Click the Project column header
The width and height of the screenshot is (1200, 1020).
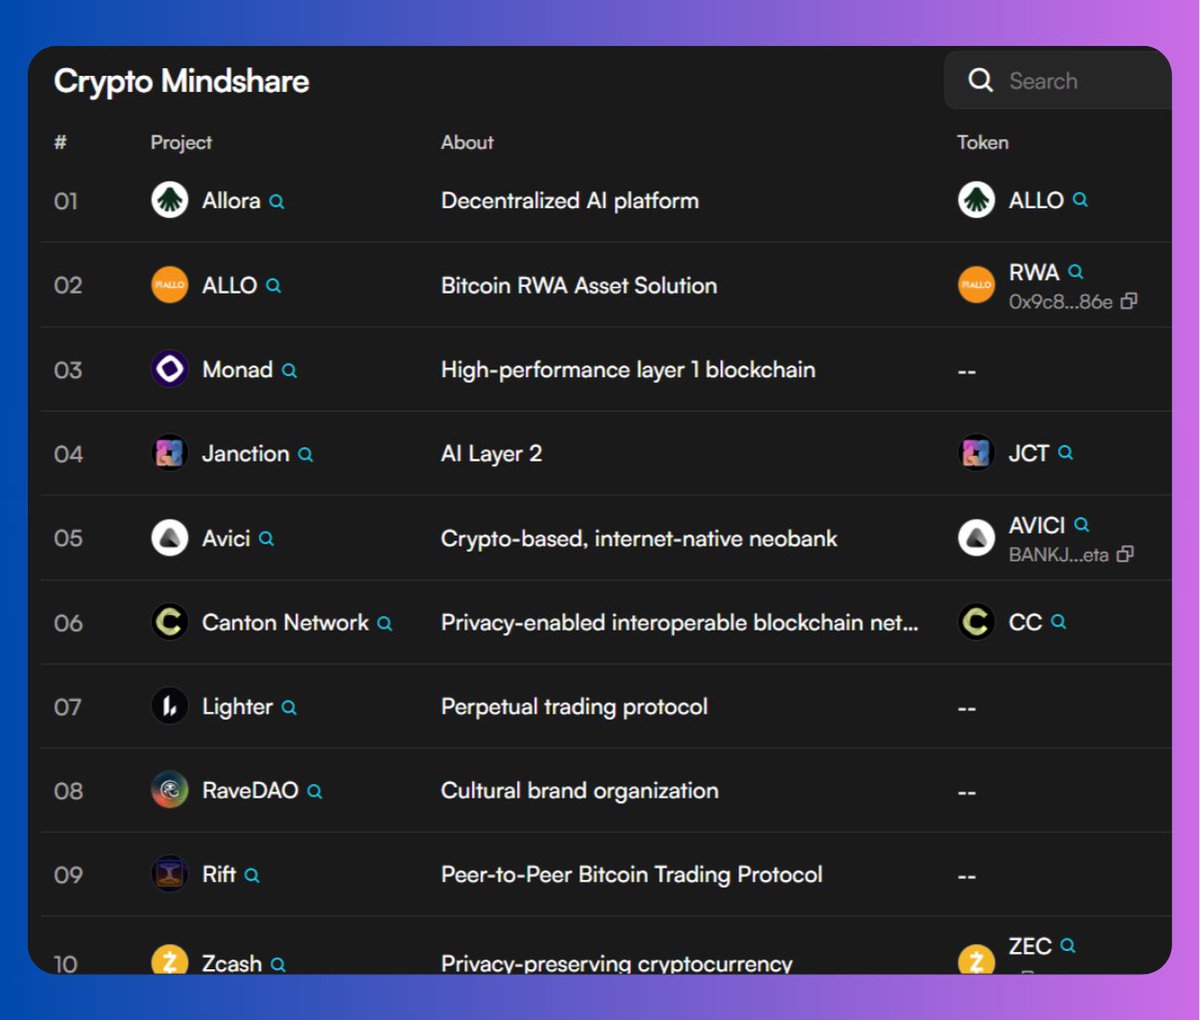click(181, 143)
